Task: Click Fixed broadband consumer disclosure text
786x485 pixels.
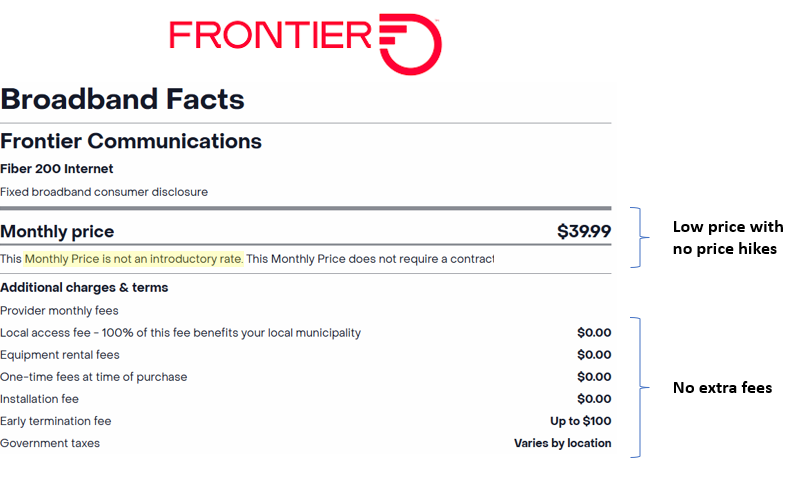Action: [104, 192]
